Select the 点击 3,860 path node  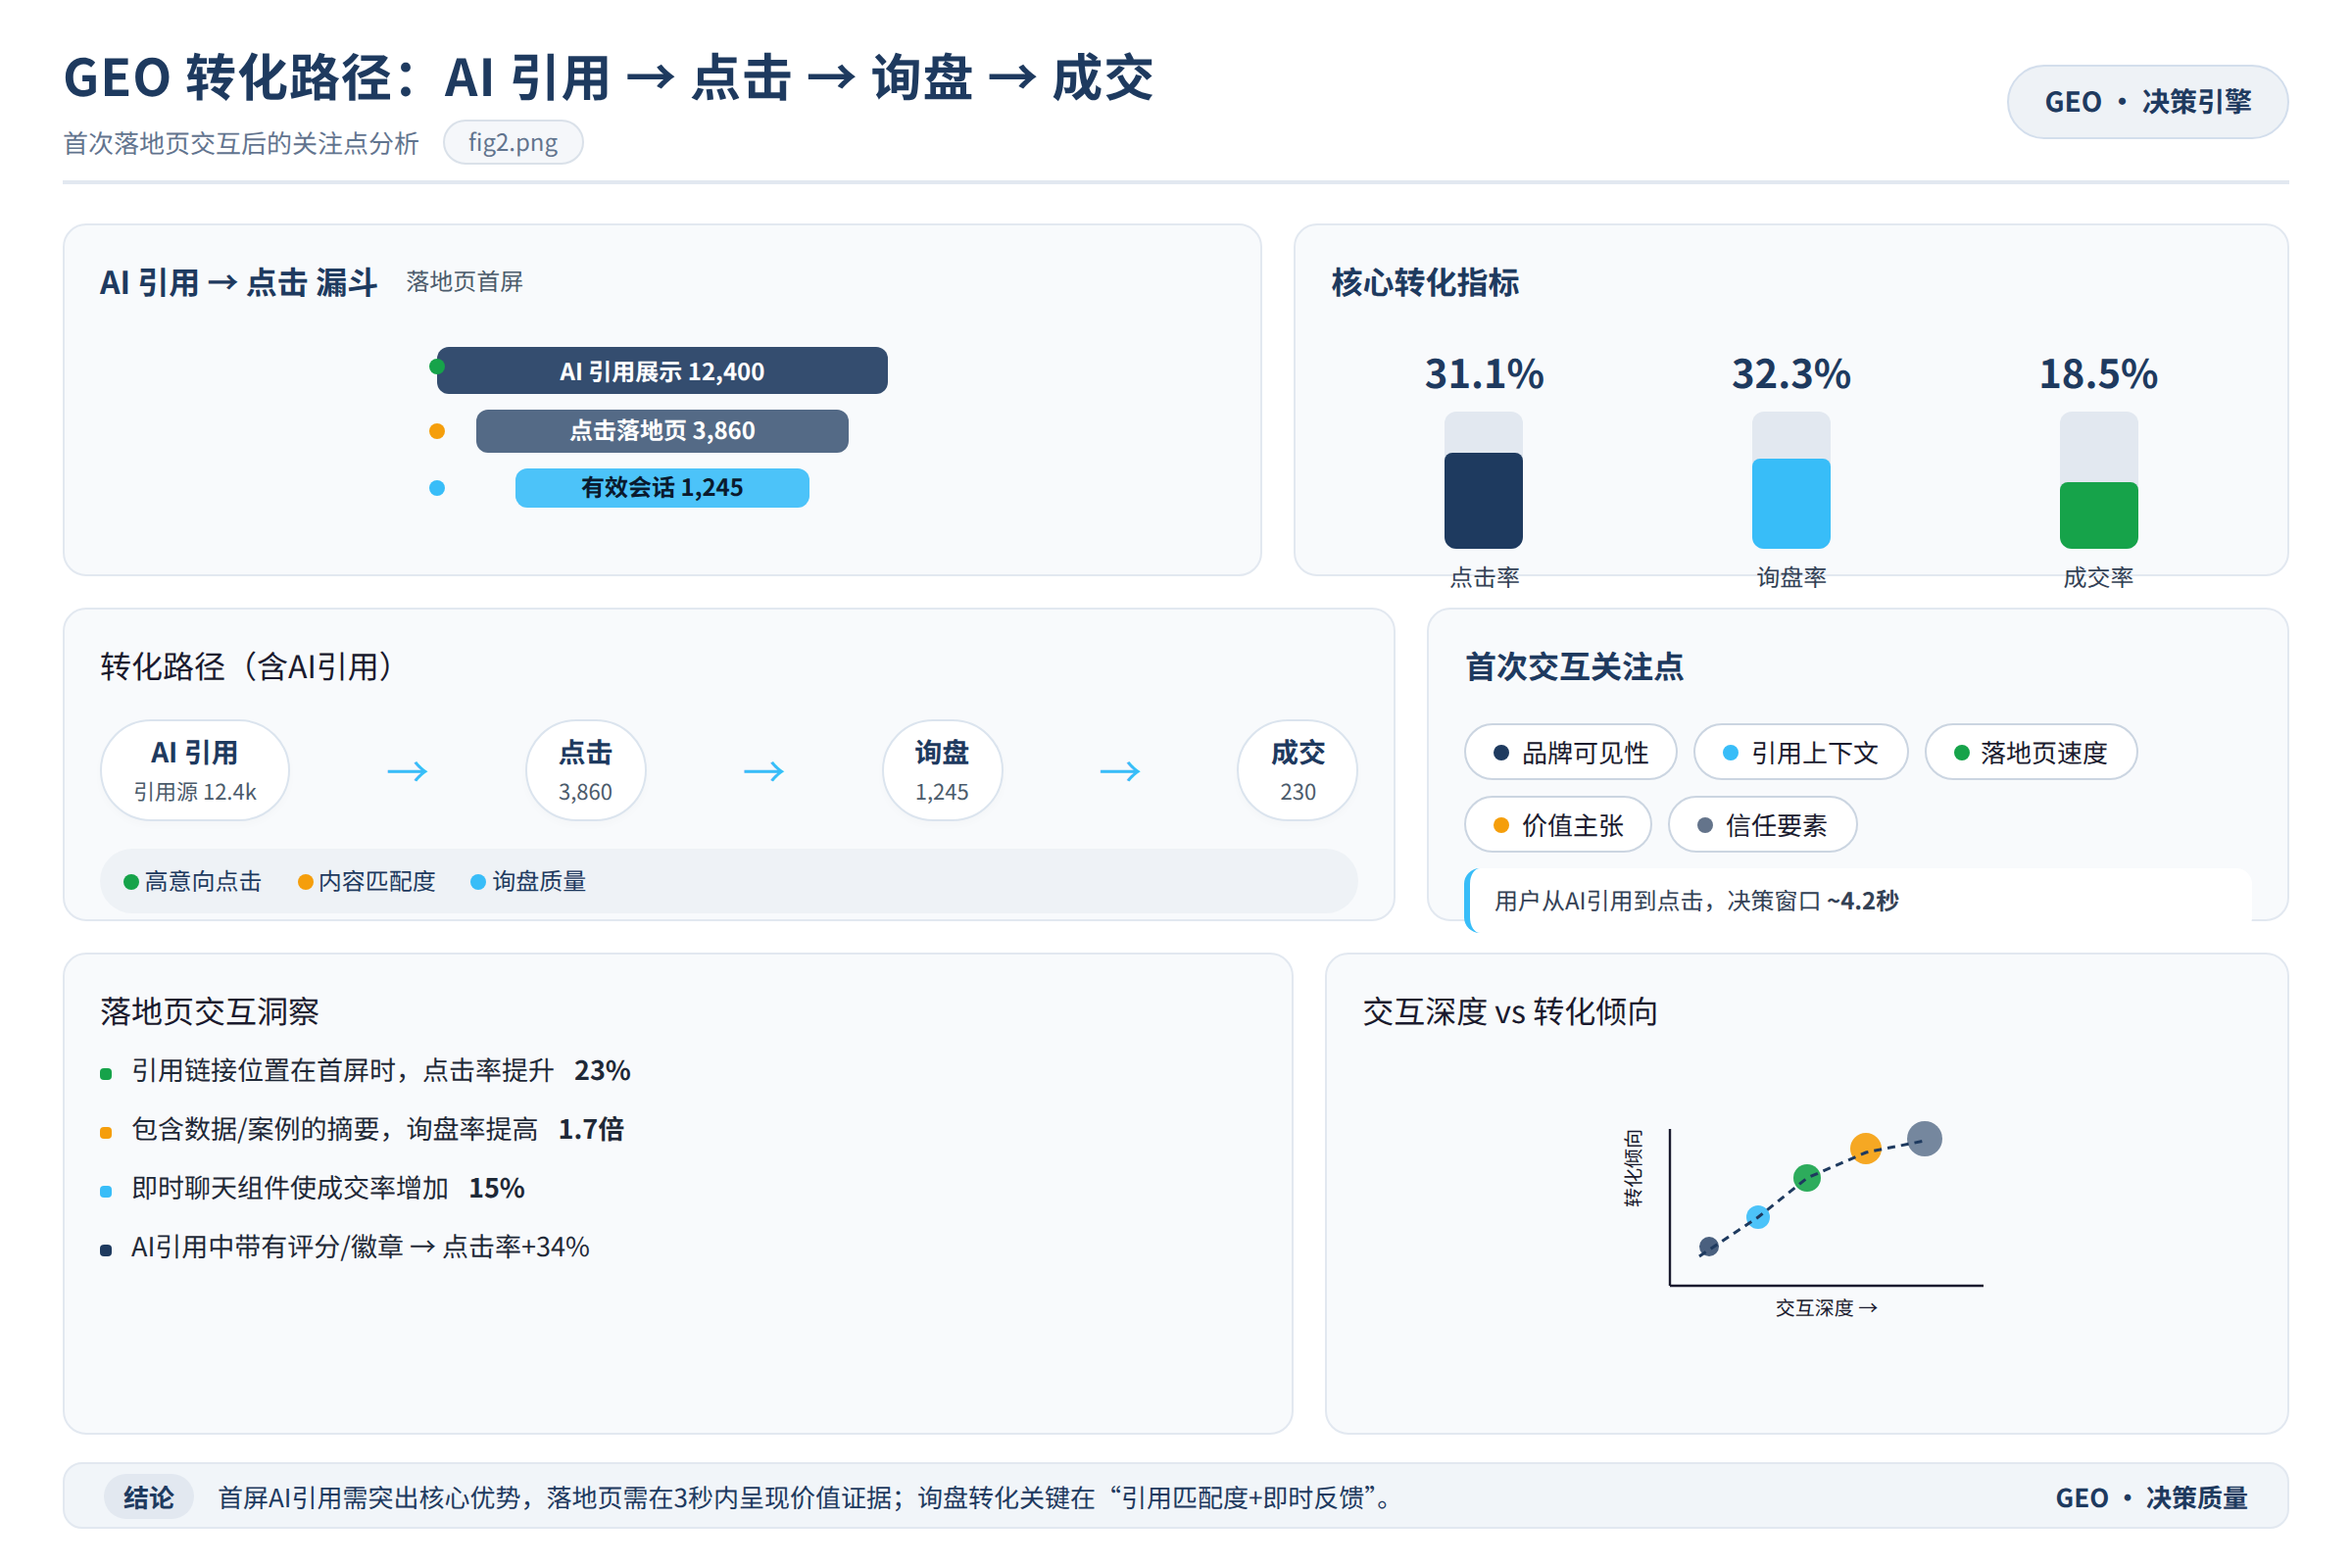tap(586, 771)
